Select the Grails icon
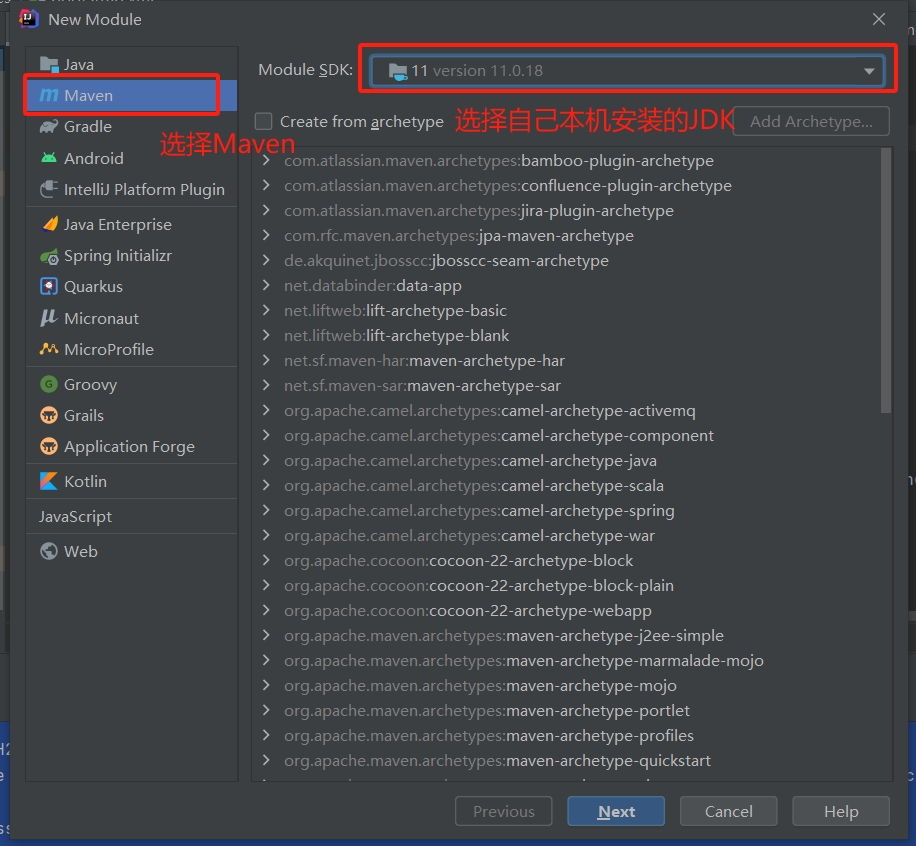 click(x=49, y=415)
